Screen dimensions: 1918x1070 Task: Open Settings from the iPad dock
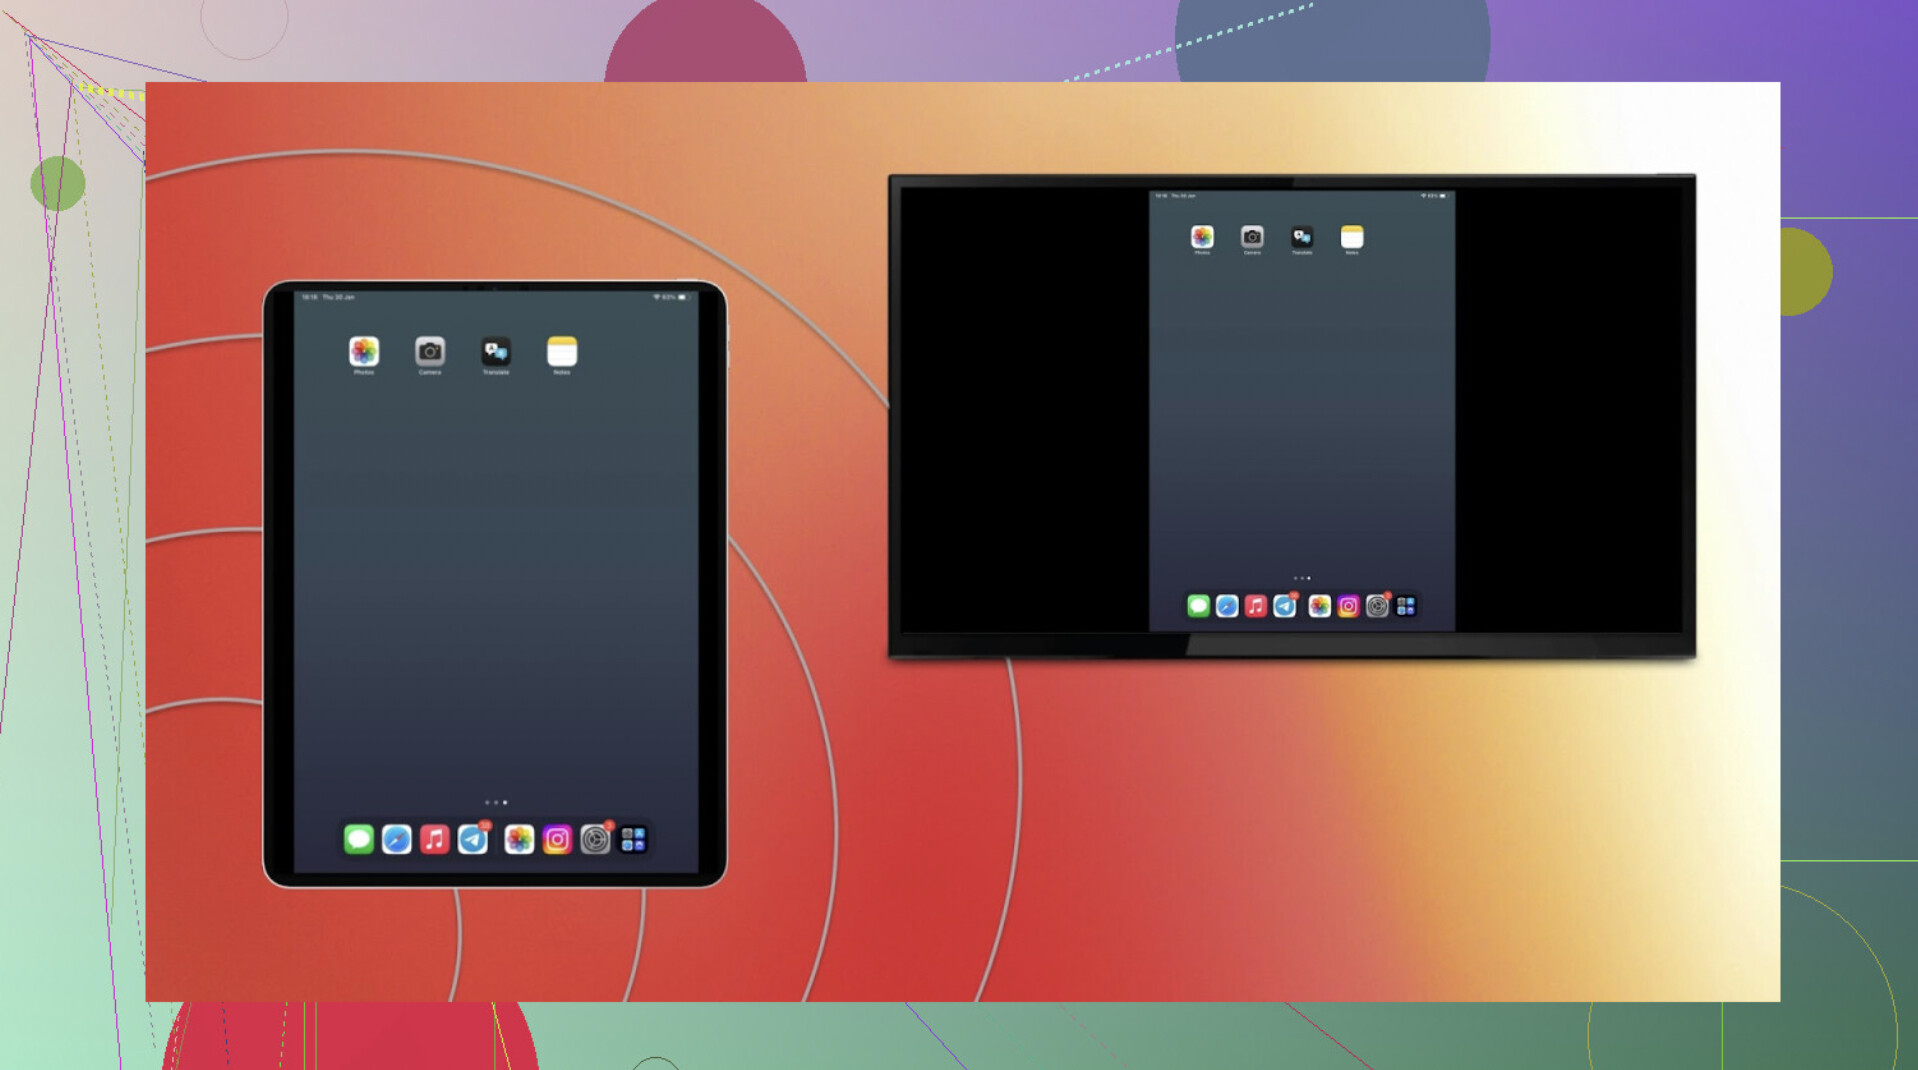[x=595, y=839]
